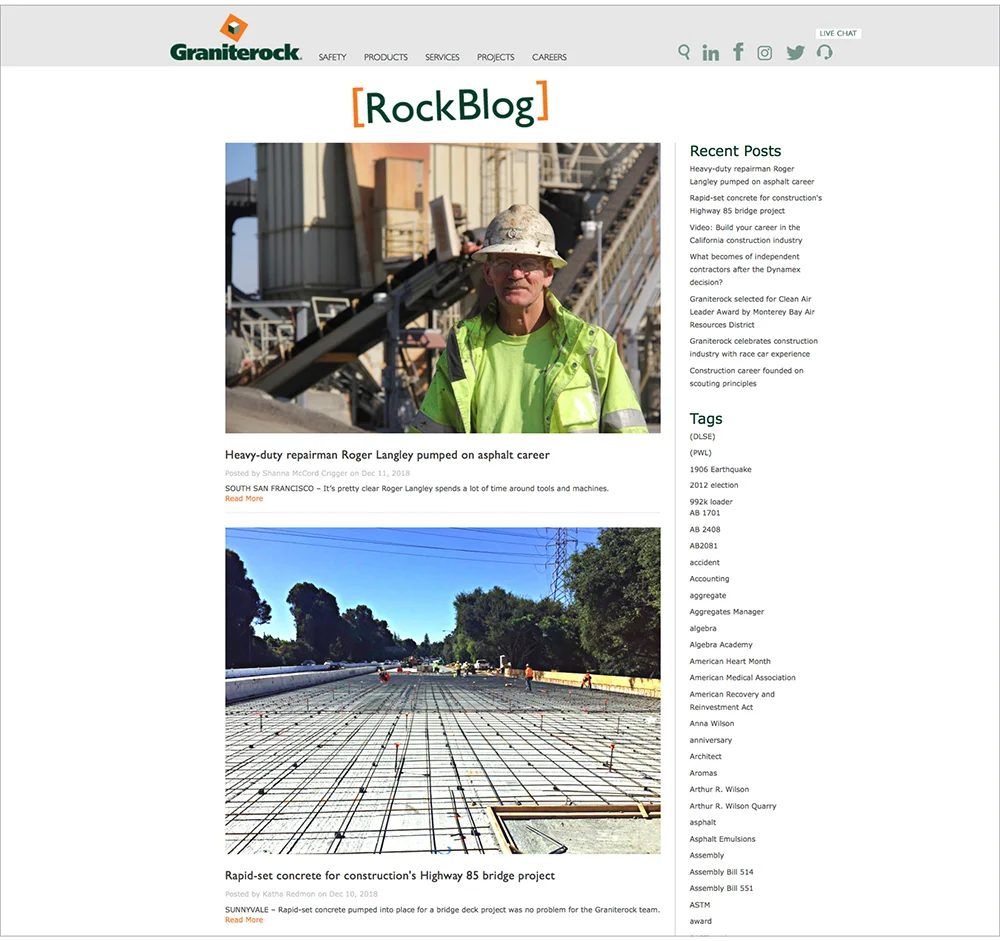Open the SAFETY menu
This screenshot has width=1000, height=941.
(x=332, y=57)
